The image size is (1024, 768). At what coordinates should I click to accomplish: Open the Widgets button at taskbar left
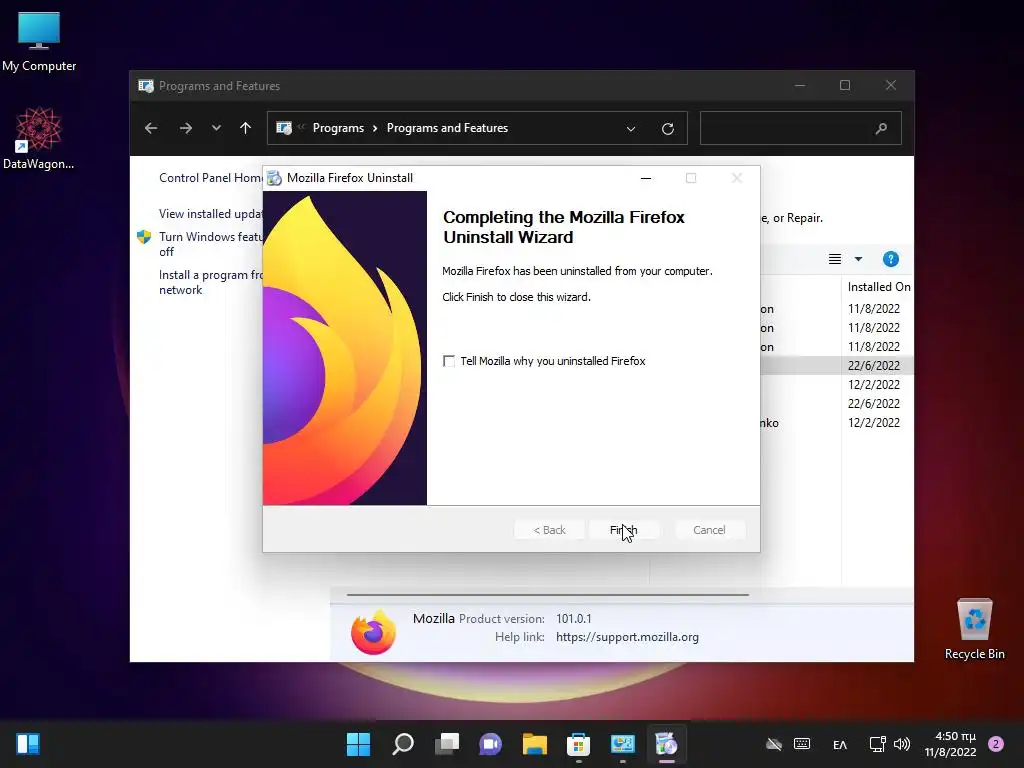28,744
